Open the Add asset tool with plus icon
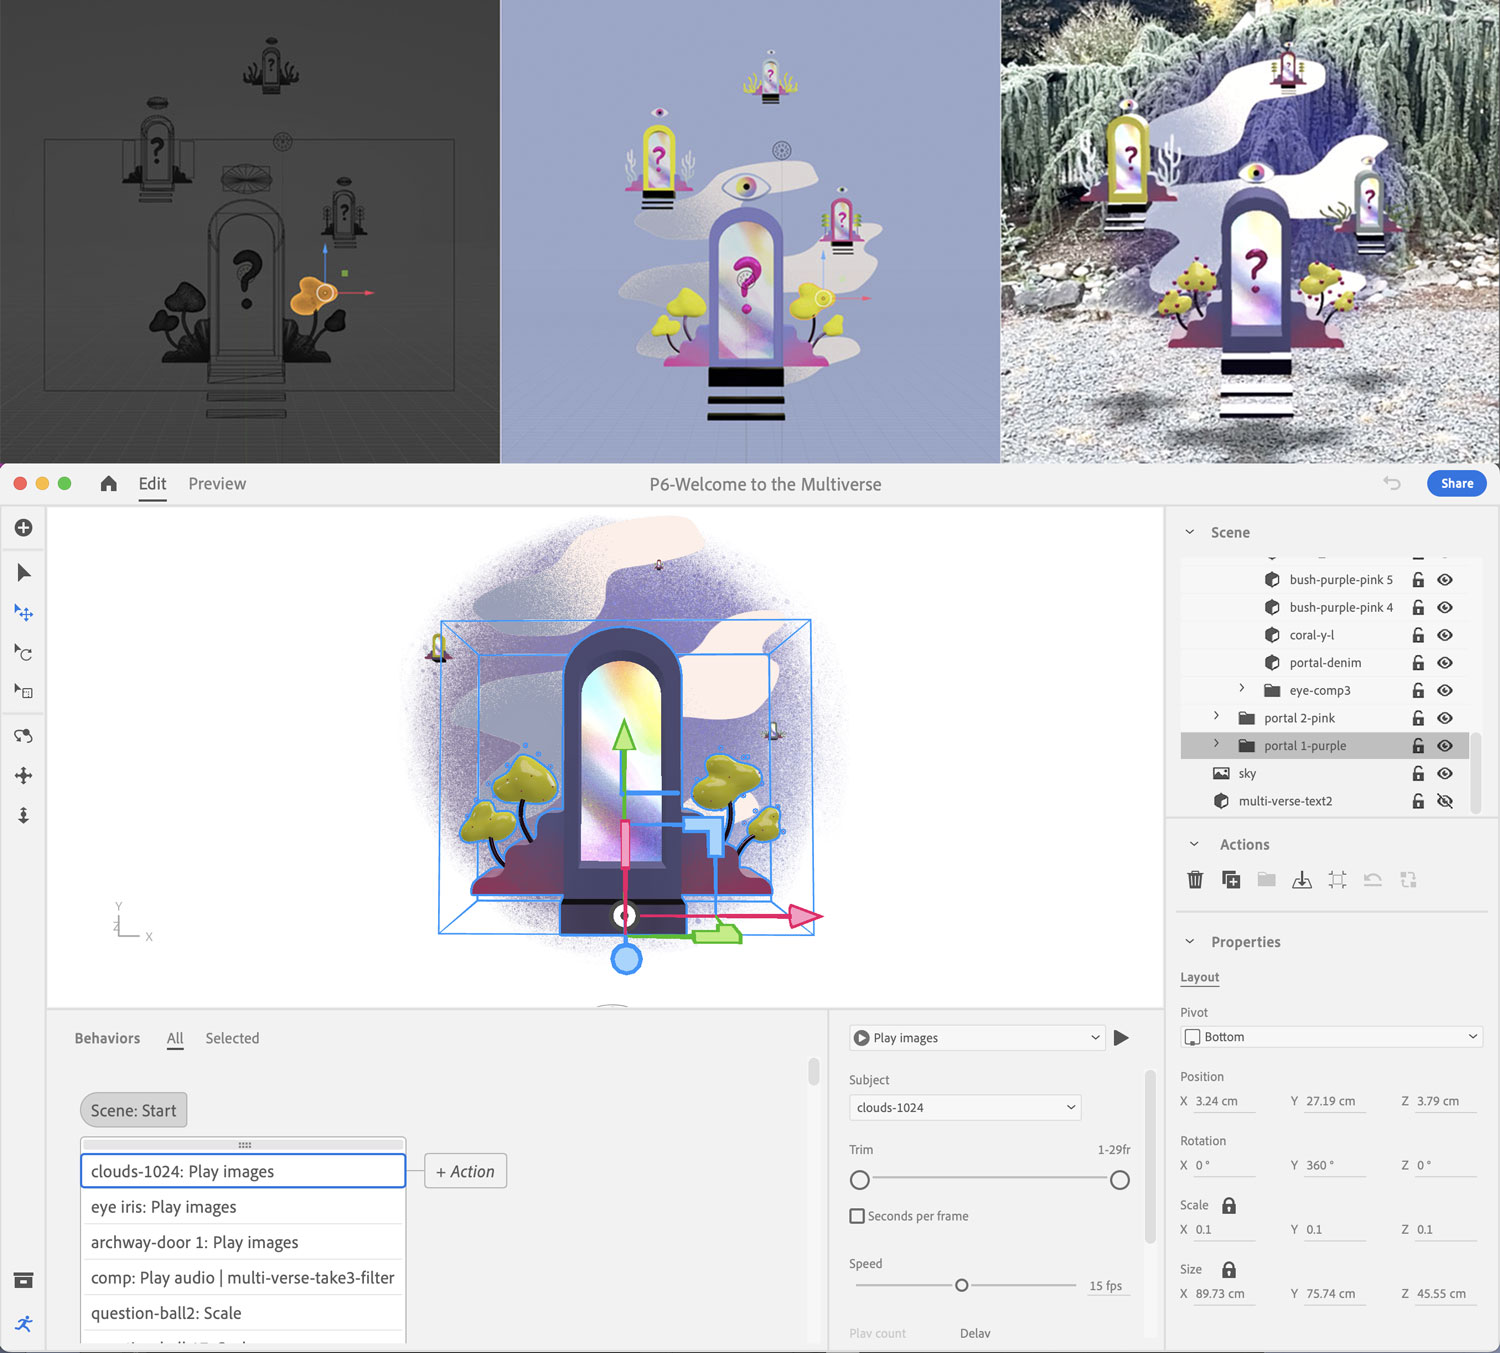The width and height of the screenshot is (1500, 1353). (24, 528)
